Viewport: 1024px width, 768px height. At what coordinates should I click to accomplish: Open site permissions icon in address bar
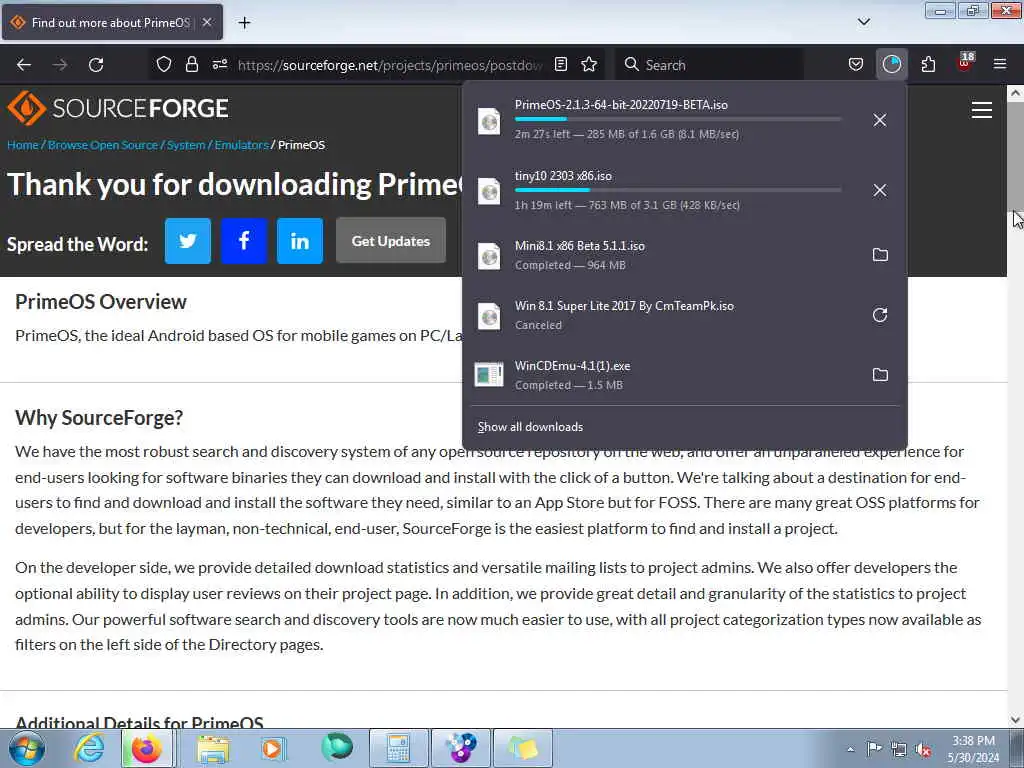[x=219, y=65]
